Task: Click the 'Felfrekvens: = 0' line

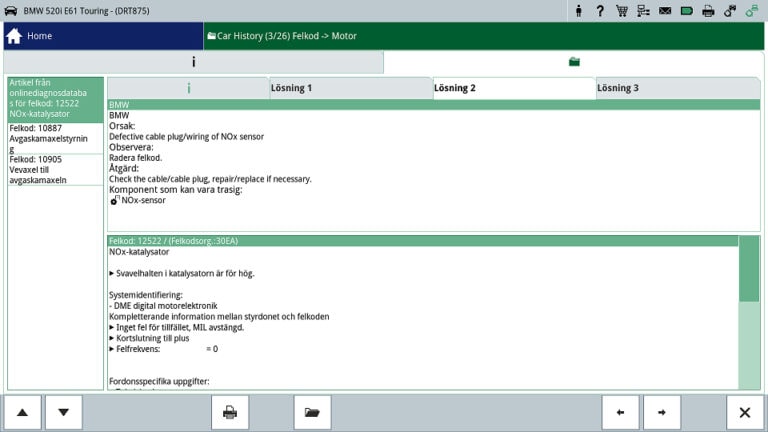Action: point(164,349)
